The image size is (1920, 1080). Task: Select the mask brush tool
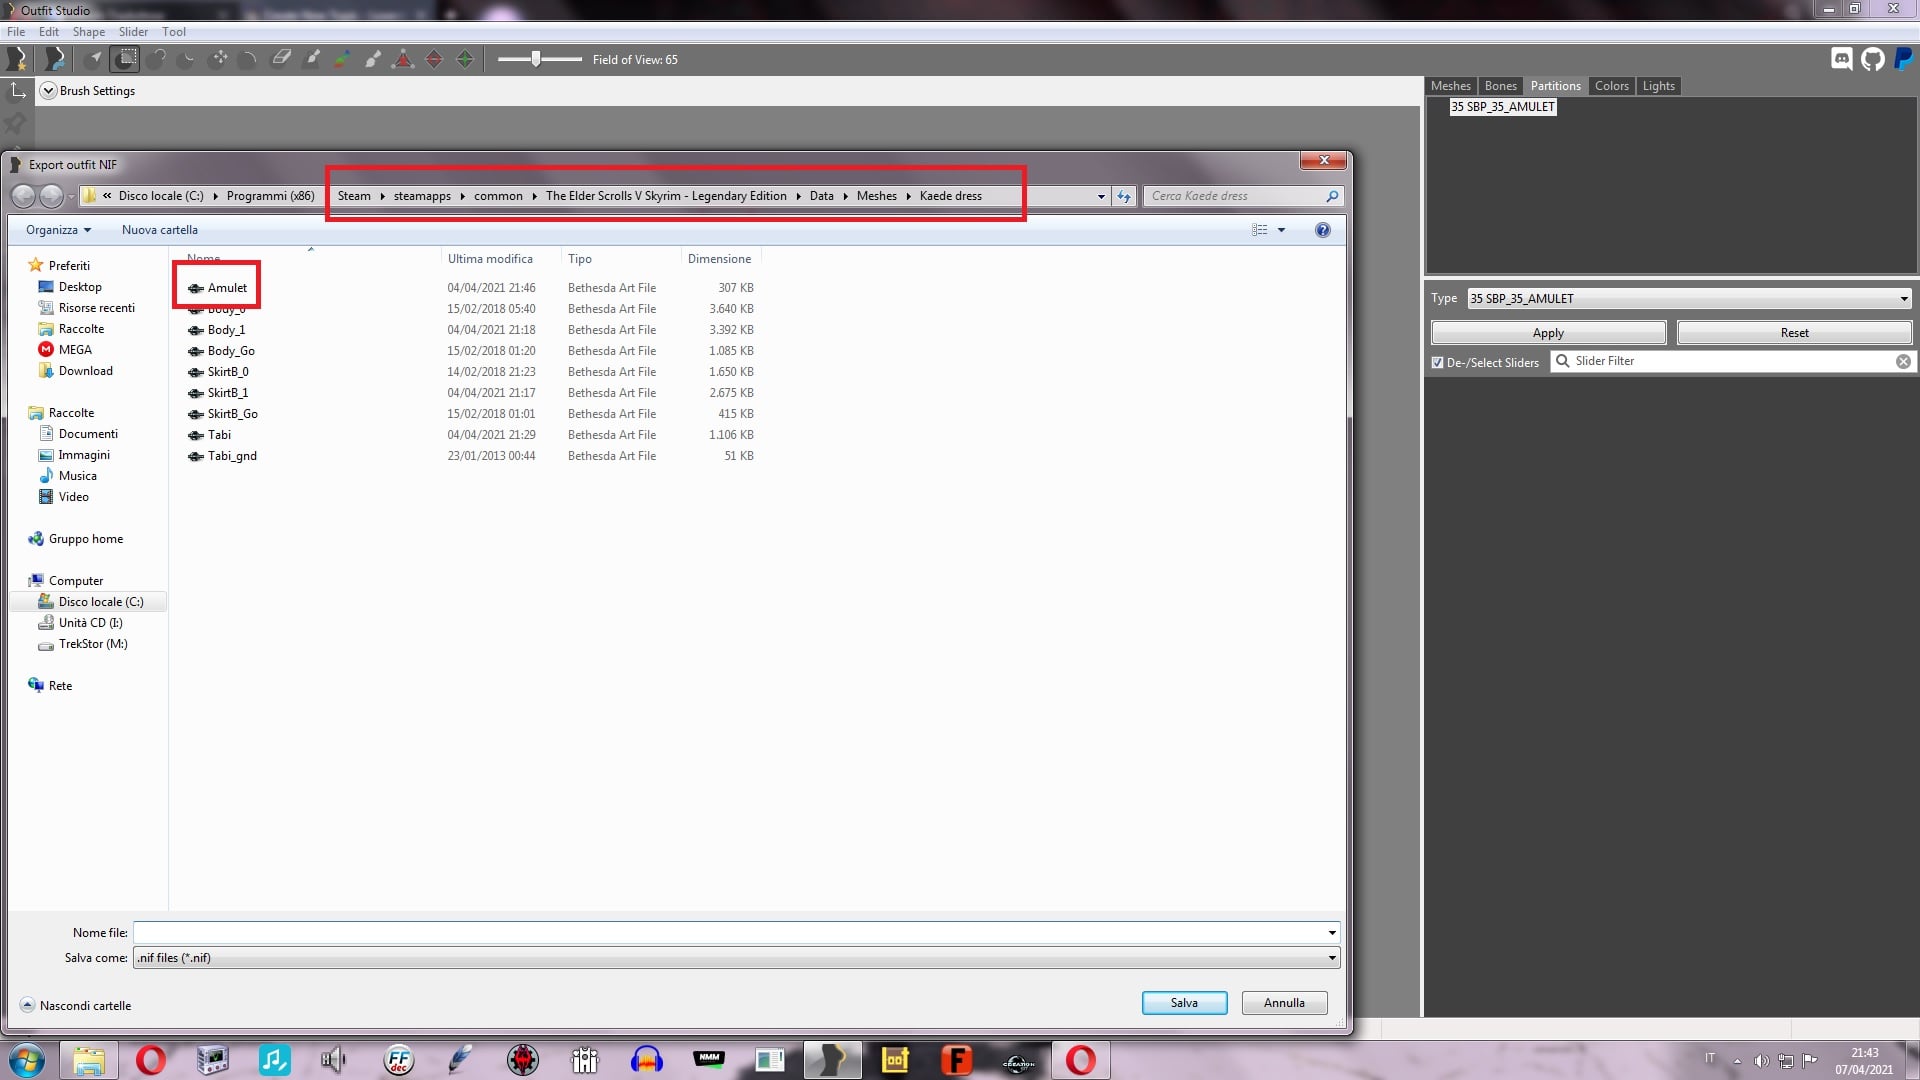coord(126,59)
